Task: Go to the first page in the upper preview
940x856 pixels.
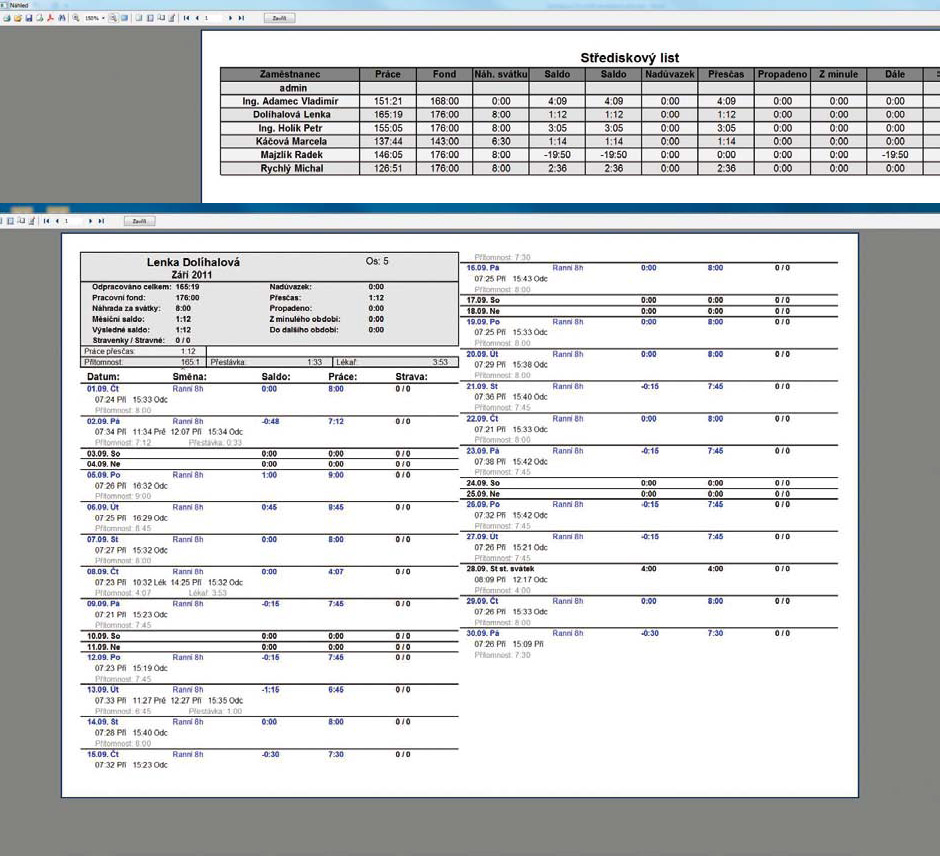Action: 186,18
